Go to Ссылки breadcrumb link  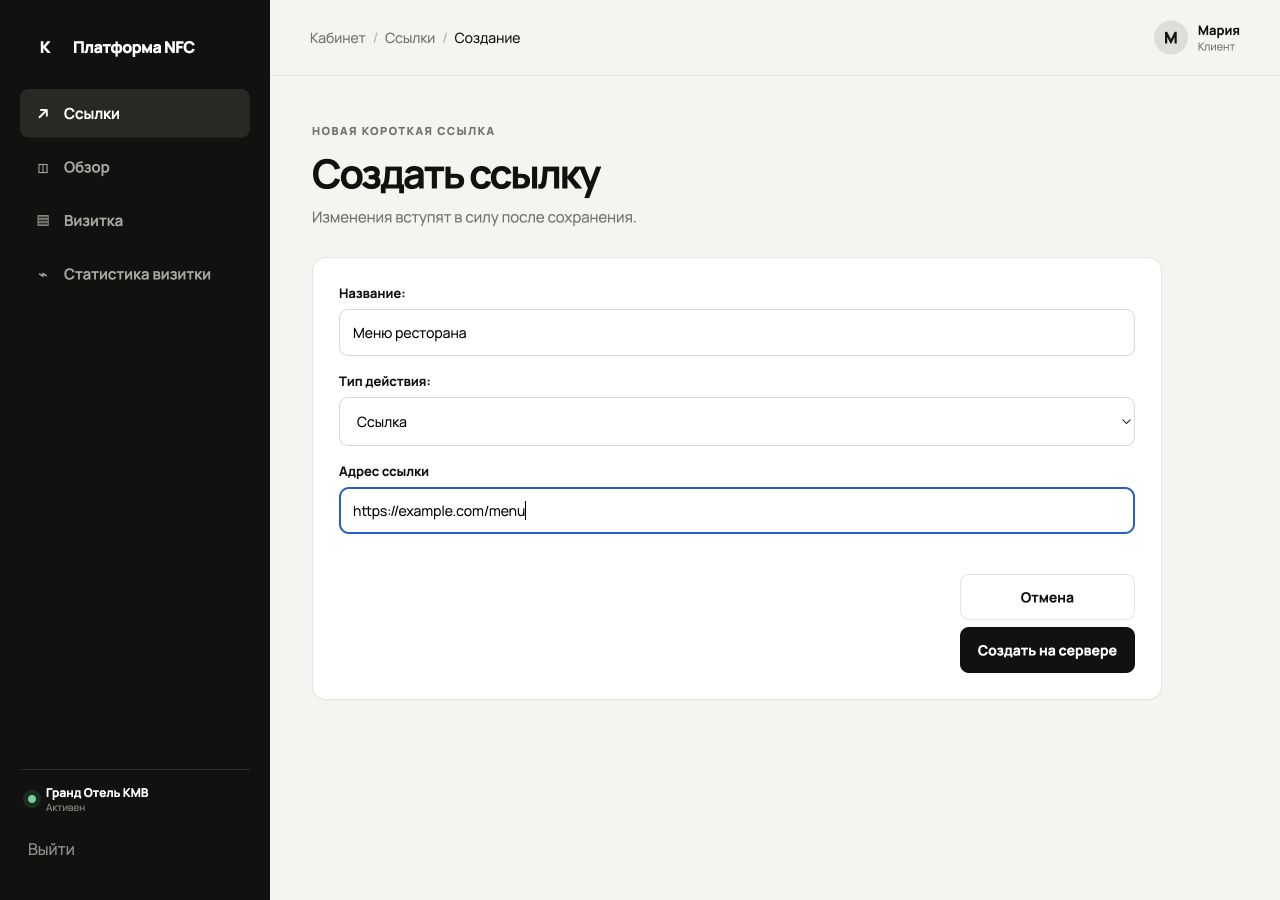[x=410, y=38]
